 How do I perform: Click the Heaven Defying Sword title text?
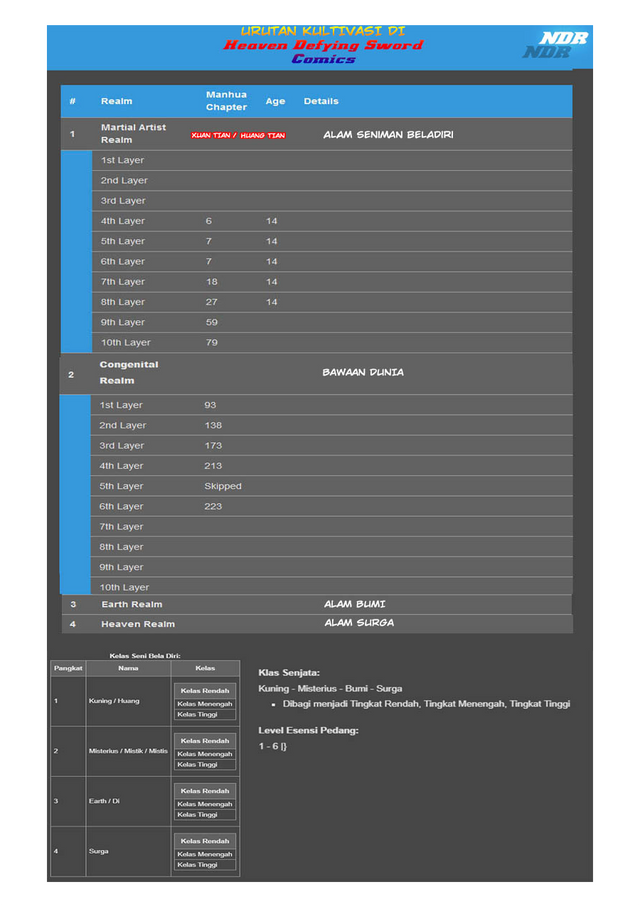322,45
